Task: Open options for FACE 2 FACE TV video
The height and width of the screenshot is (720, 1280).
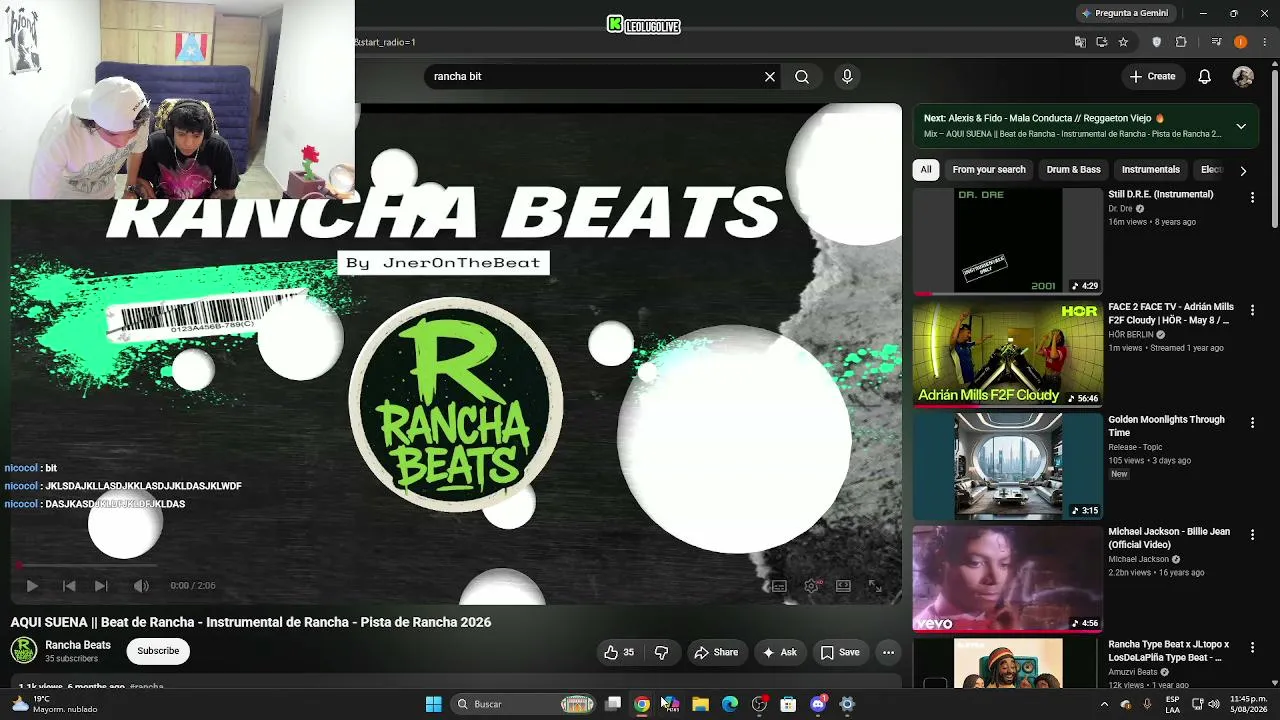Action: (x=1252, y=311)
